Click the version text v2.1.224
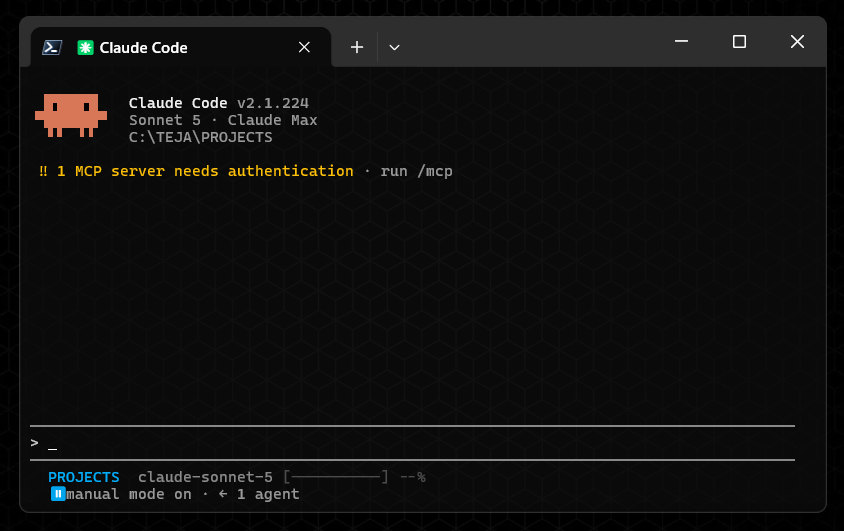 273,103
